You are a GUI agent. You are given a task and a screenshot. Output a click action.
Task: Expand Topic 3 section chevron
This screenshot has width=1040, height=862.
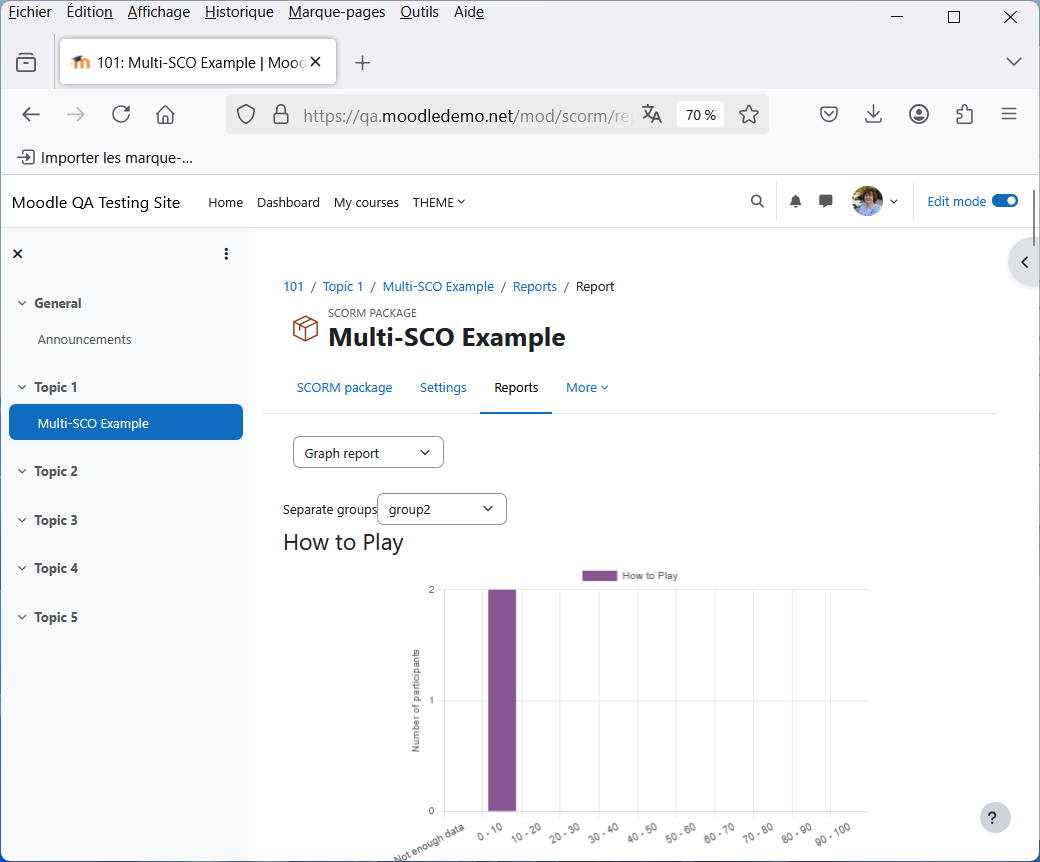(22, 520)
